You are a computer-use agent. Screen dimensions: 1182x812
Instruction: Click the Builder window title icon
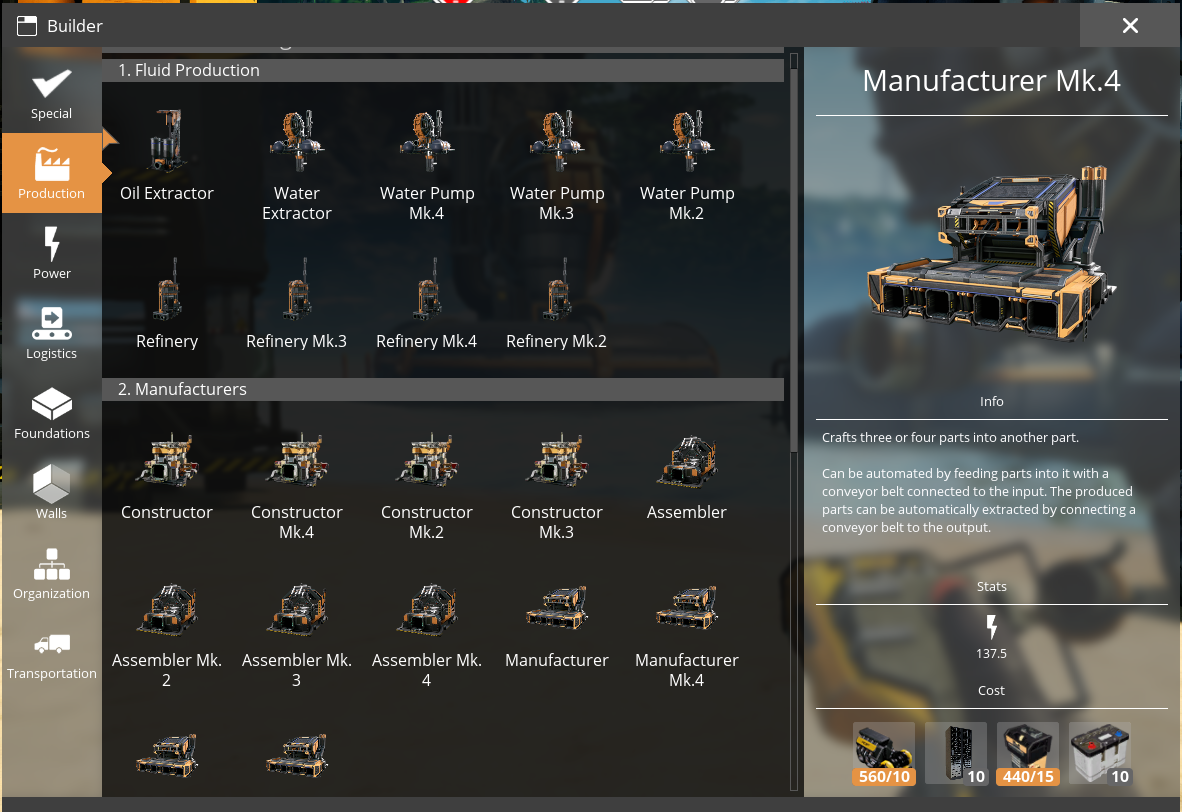(27, 26)
